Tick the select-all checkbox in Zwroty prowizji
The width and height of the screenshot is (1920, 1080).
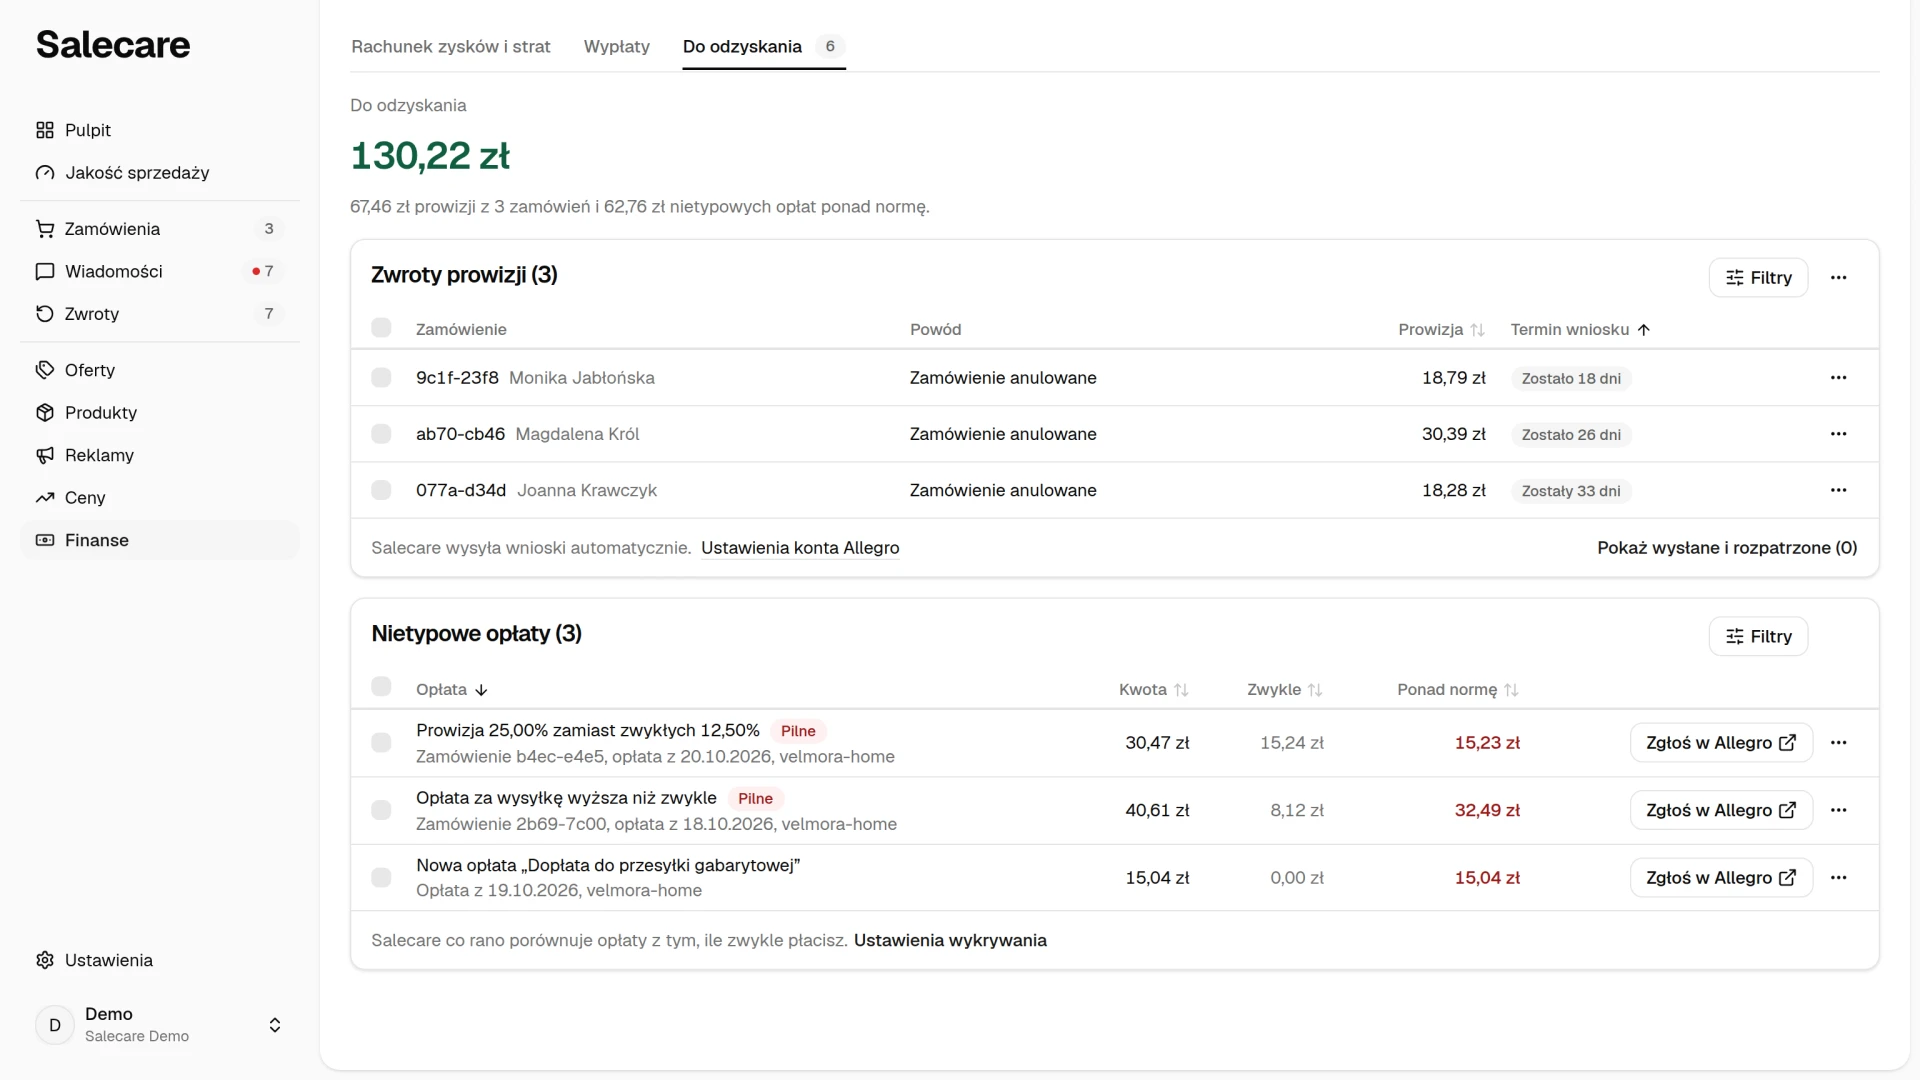coord(381,328)
